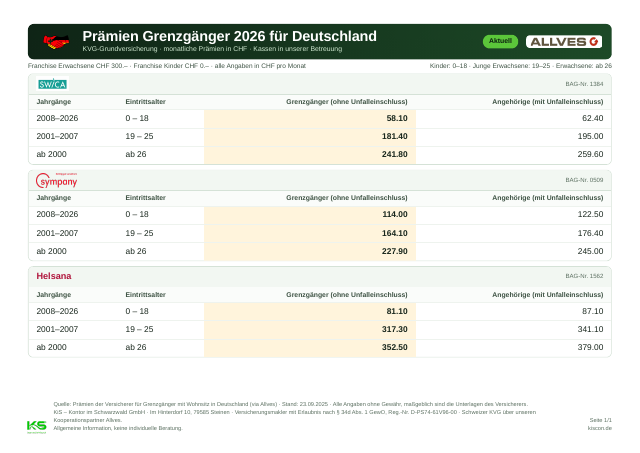
Task: Click Sympany Angehörige premium 122.50
Action: pyautogui.click(x=590, y=214)
